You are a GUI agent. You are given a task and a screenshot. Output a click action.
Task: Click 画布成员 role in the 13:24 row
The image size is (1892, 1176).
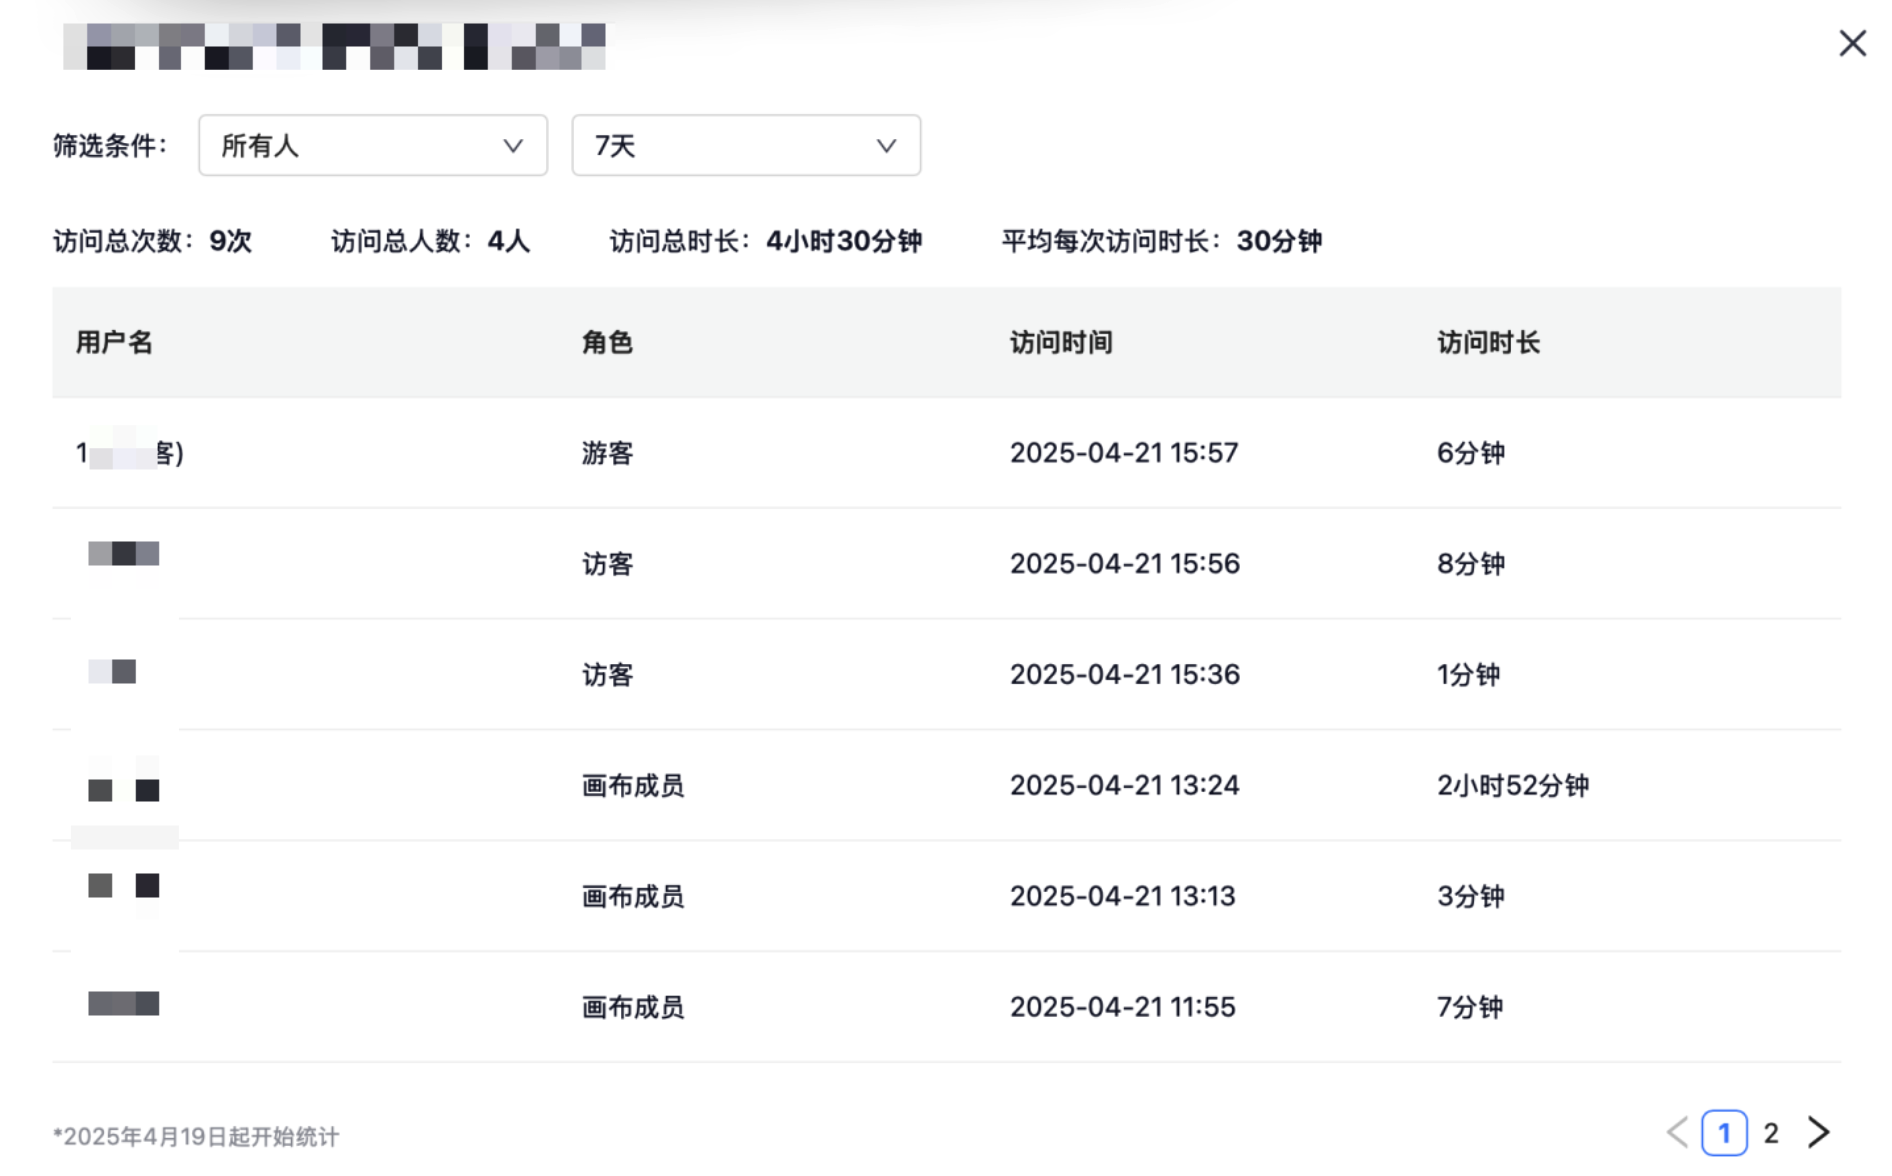tap(633, 786)
